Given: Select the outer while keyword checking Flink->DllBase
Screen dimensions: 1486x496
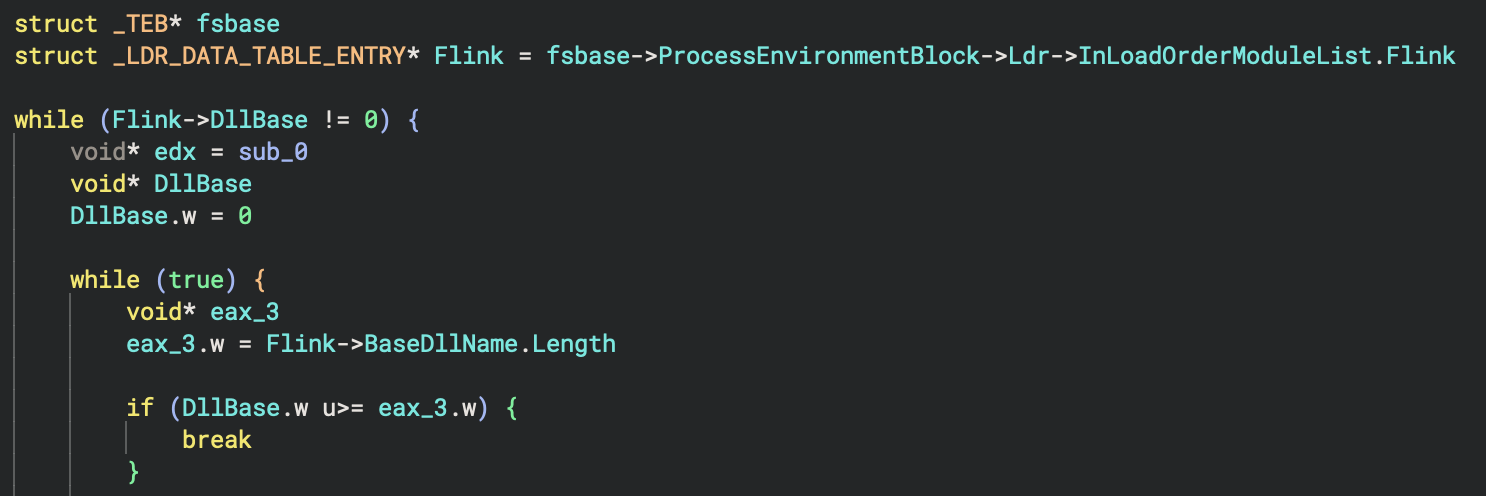Looking at the screenshot, I should (48, 120).
